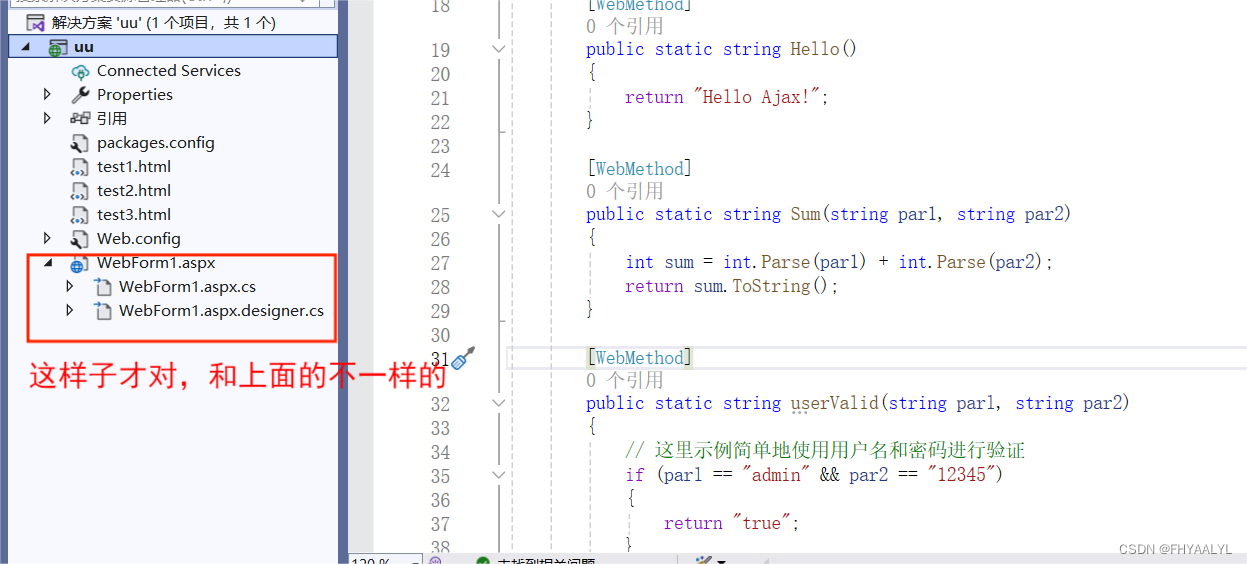Collapse the WebForm1.aspx node

[x=48, y=264]
